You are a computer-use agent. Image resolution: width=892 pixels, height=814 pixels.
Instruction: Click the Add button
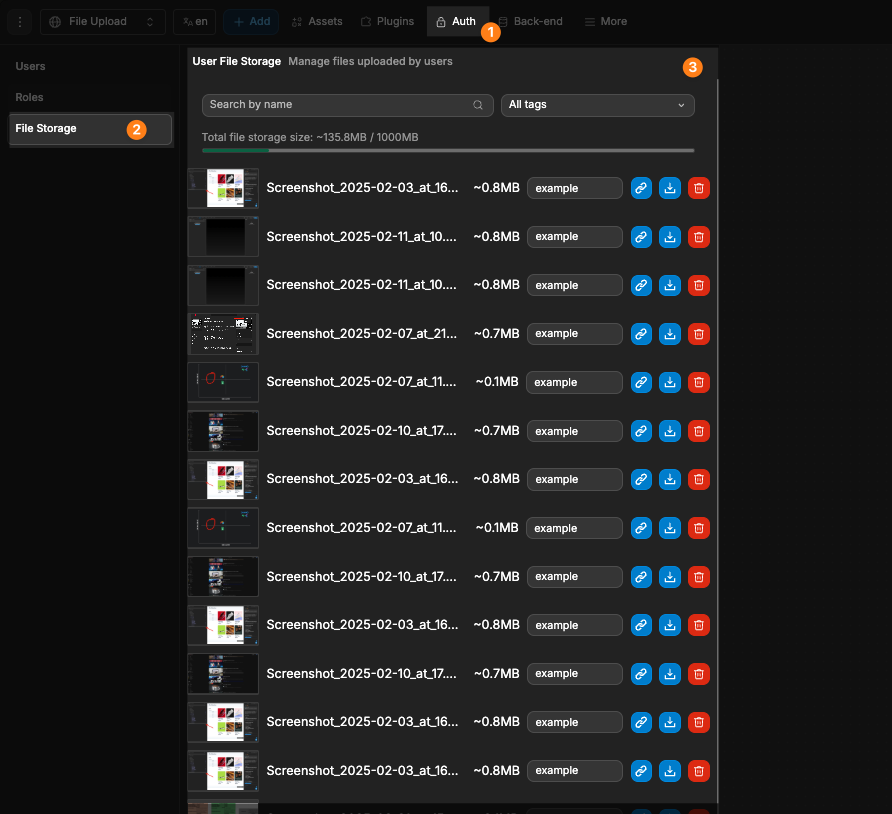[251, 21]
